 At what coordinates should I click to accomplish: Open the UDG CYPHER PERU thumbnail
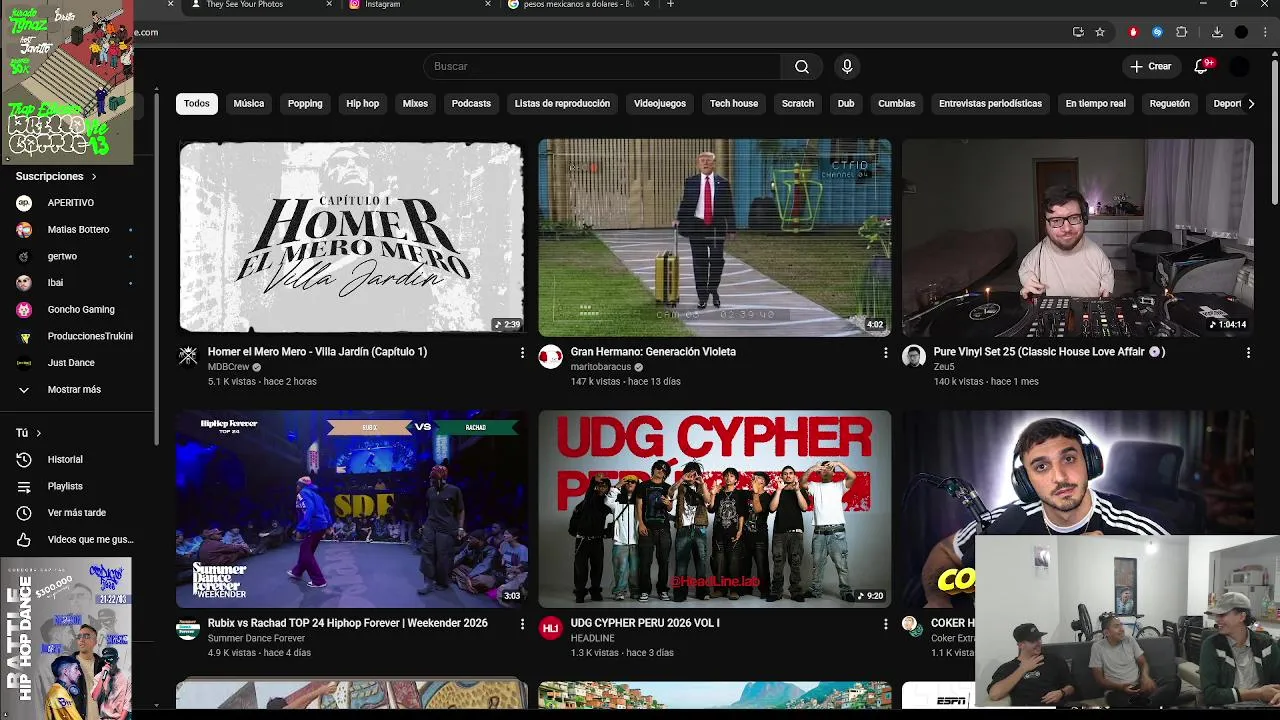[714, 508]
